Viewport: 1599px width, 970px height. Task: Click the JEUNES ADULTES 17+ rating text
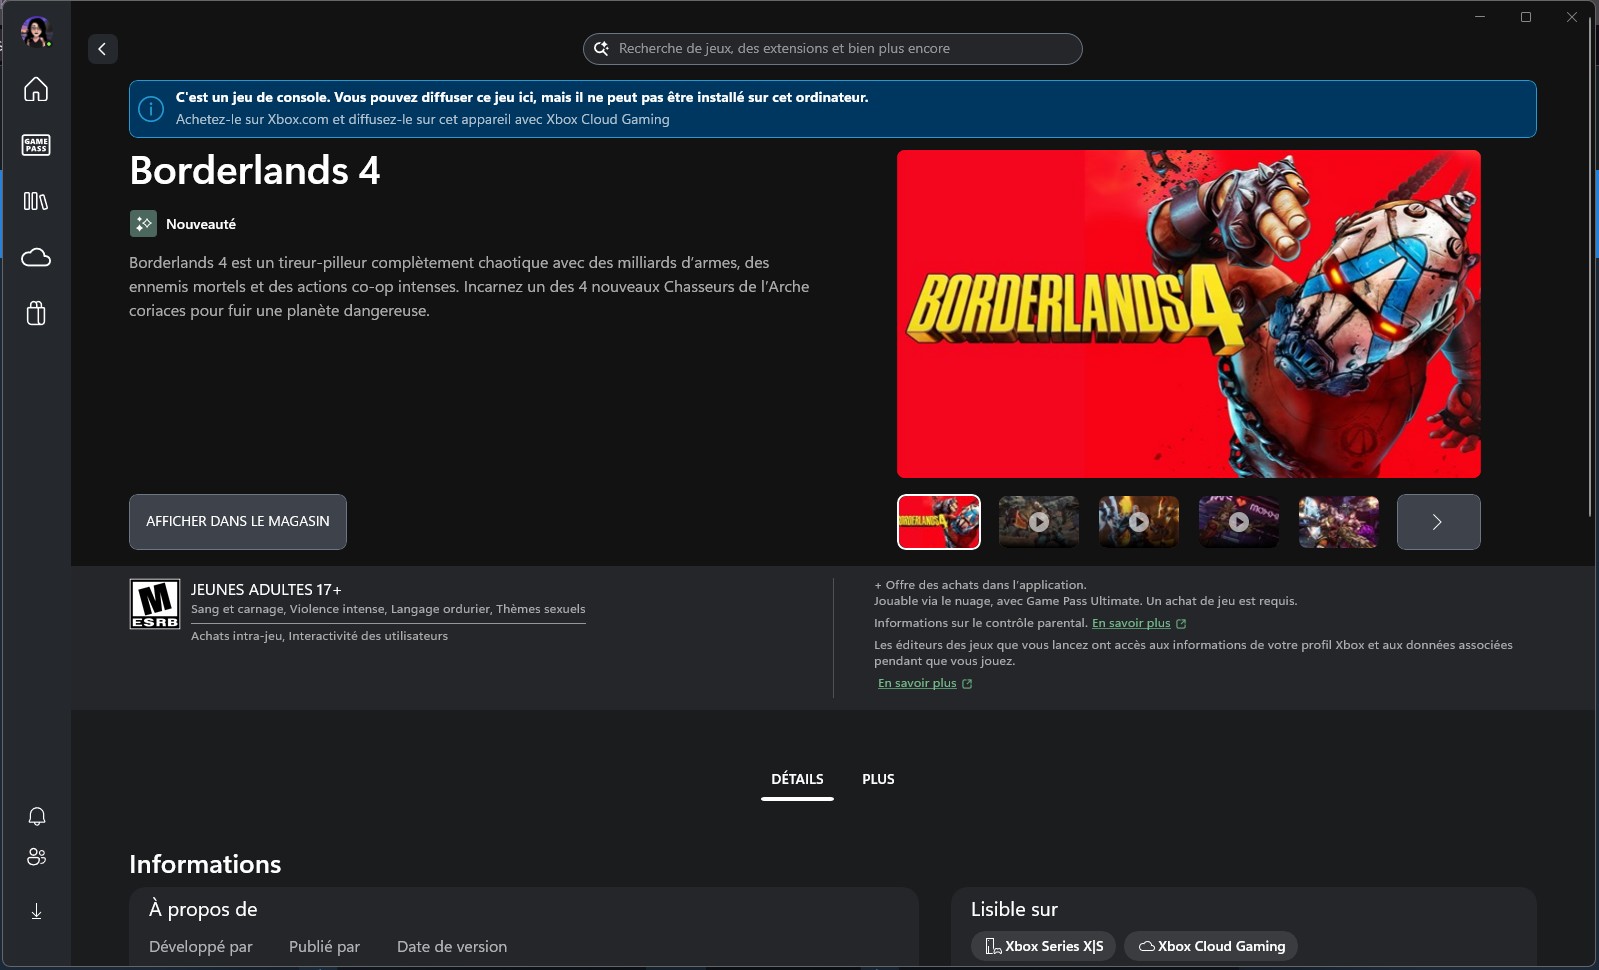click(x=266, y=590)
